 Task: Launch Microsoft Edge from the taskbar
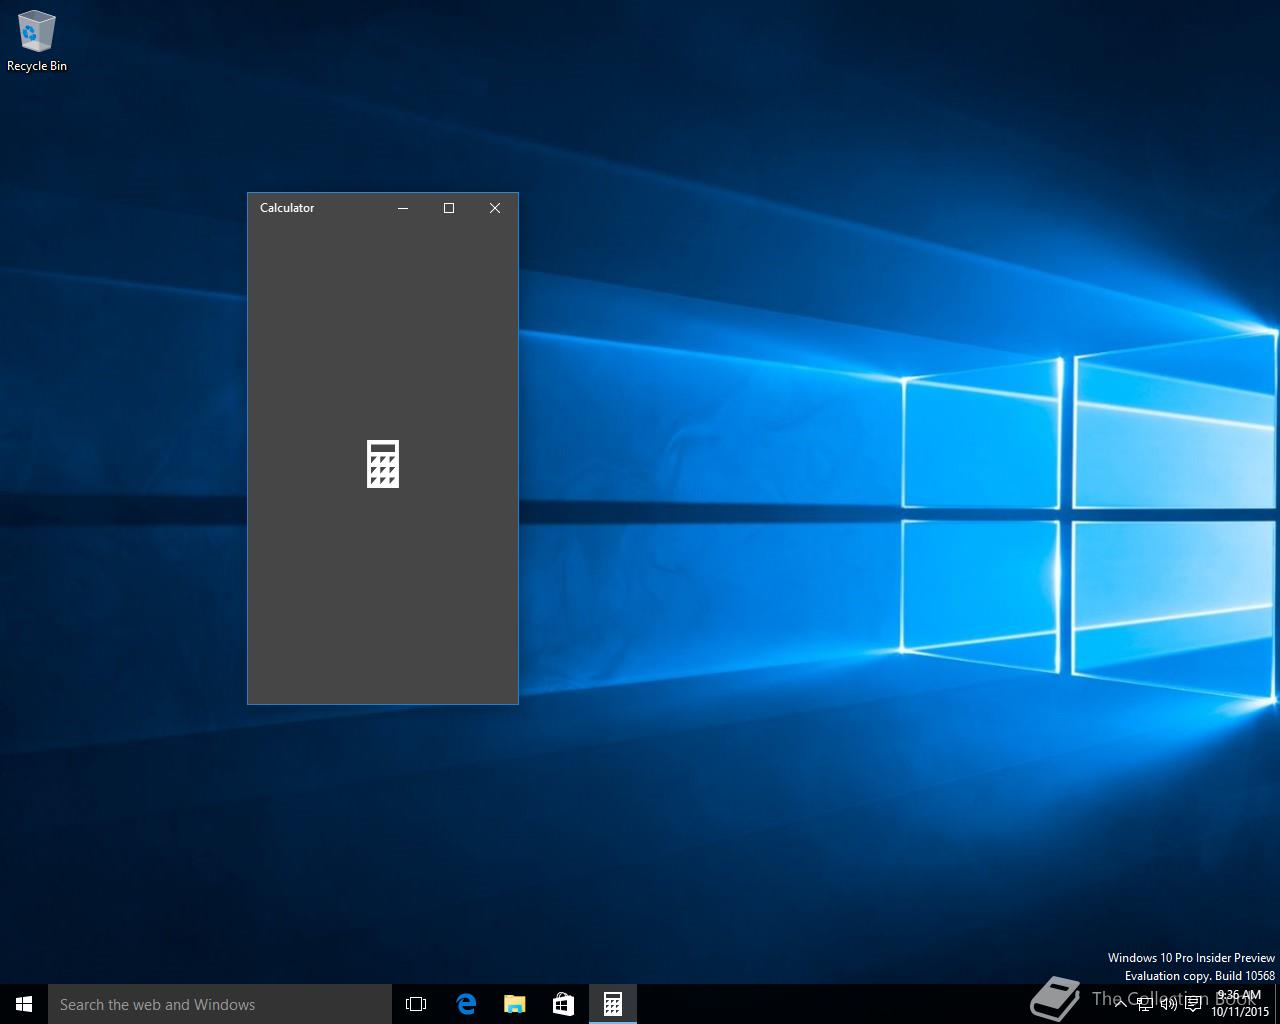pyautogui.click(x=466, y=1004)
